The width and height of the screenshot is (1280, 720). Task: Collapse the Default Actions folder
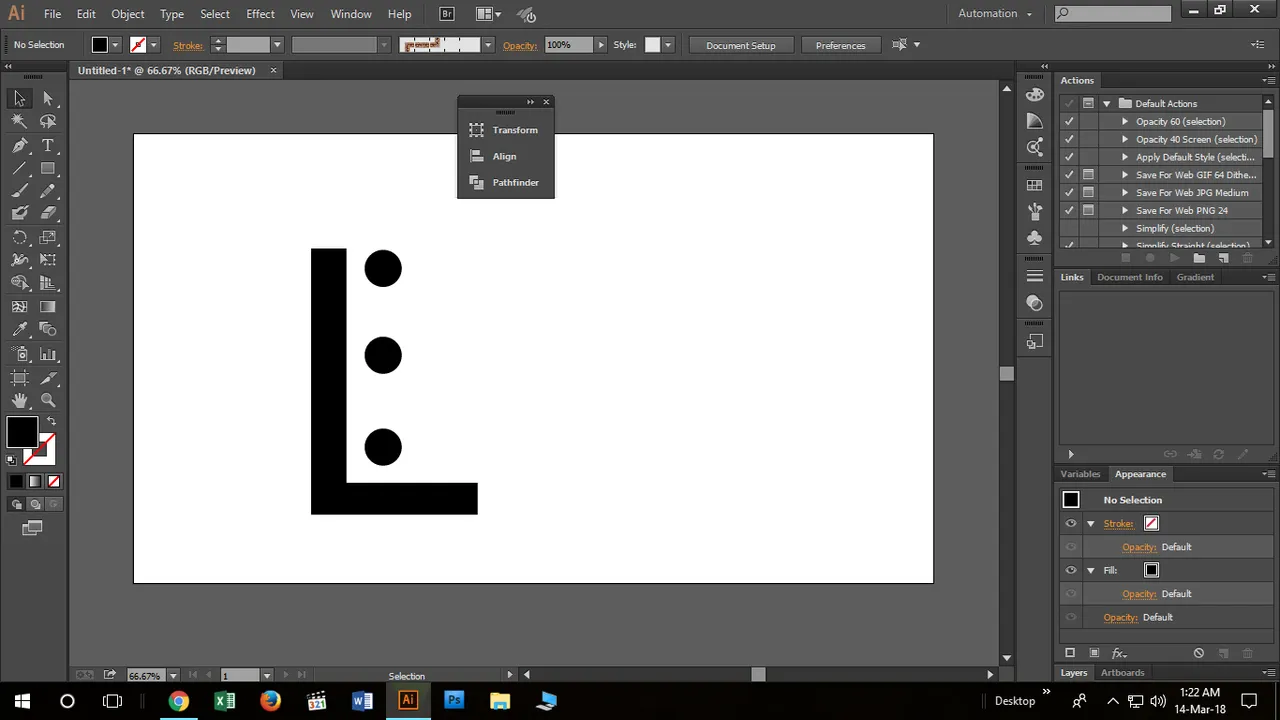coord(1106,104)
